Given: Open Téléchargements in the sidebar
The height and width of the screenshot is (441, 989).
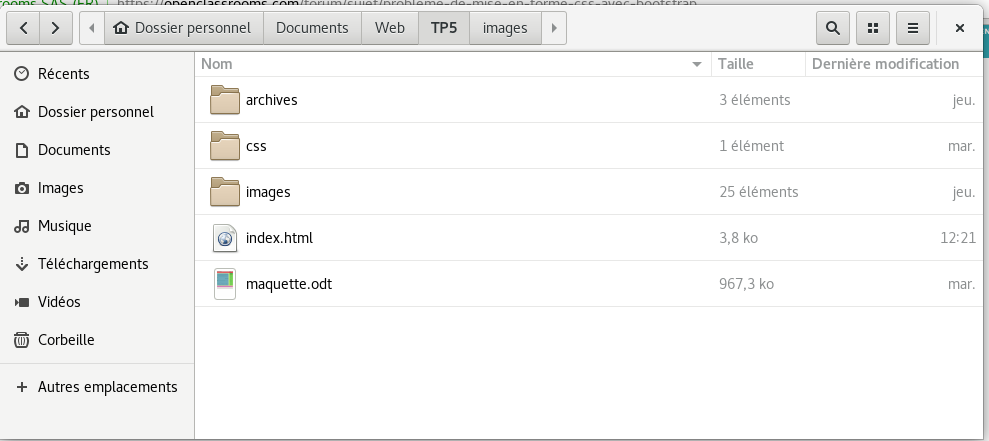Looking at the screenshot, I should 92,264.
